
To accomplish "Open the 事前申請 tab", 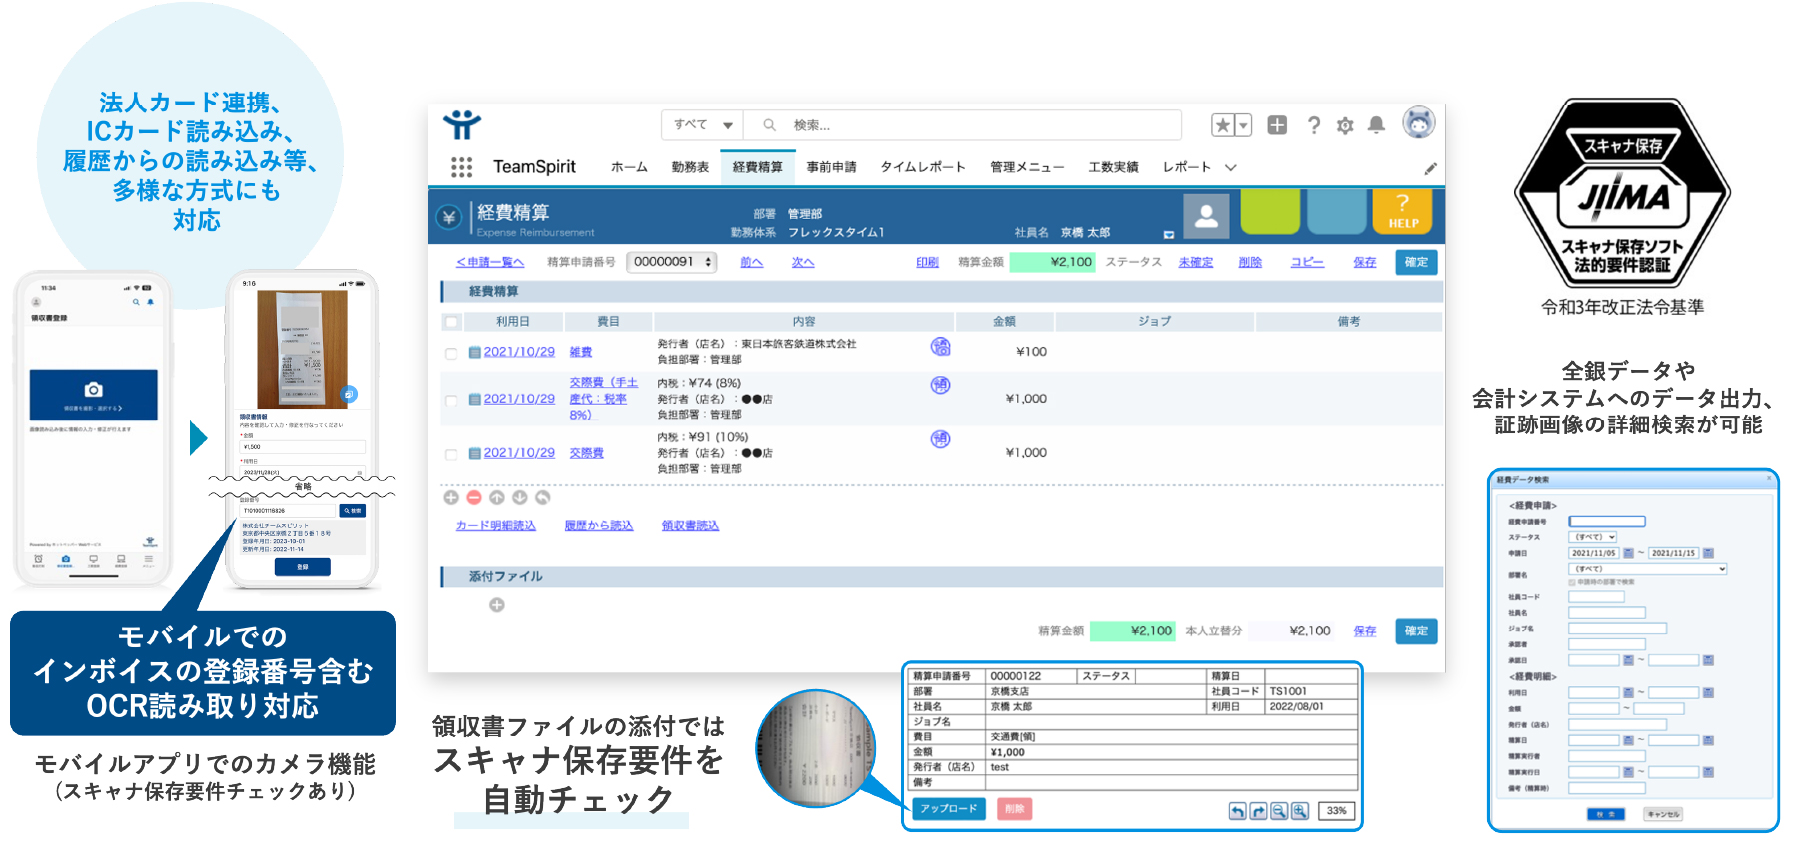I will pyautogui.click(x=831, y=168).
